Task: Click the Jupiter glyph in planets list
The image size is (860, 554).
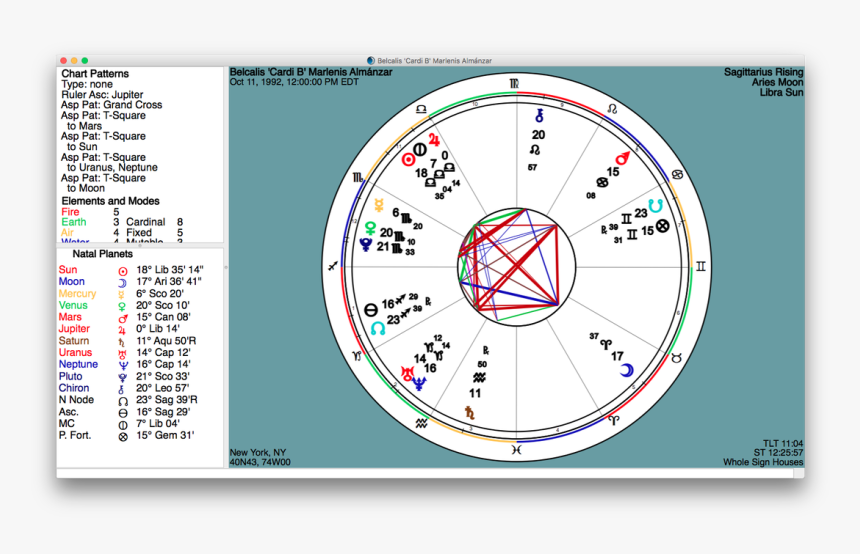Action: click(x=122, y=330)
